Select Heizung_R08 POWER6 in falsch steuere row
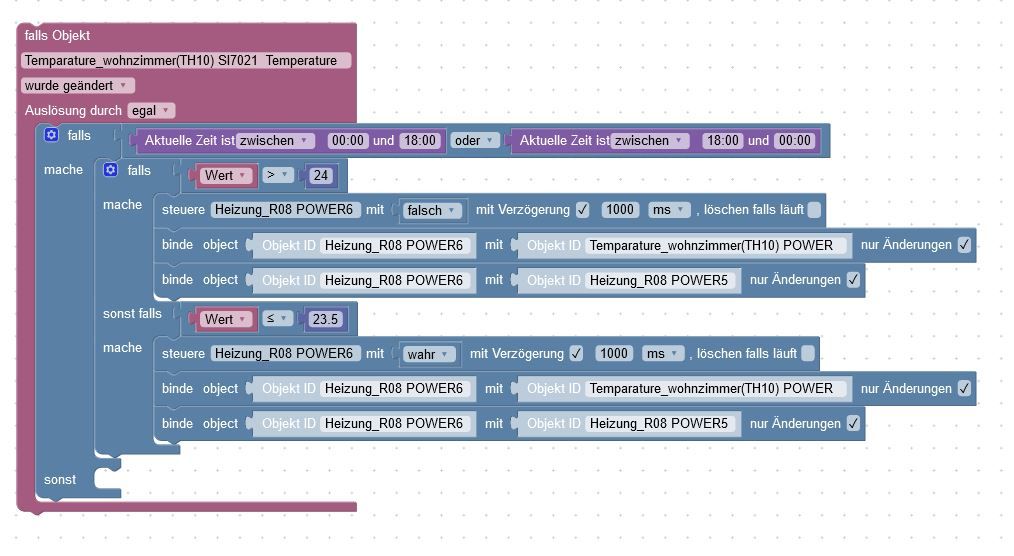The width and height of the screenshot is (1014, 556). tap(284, 209)
